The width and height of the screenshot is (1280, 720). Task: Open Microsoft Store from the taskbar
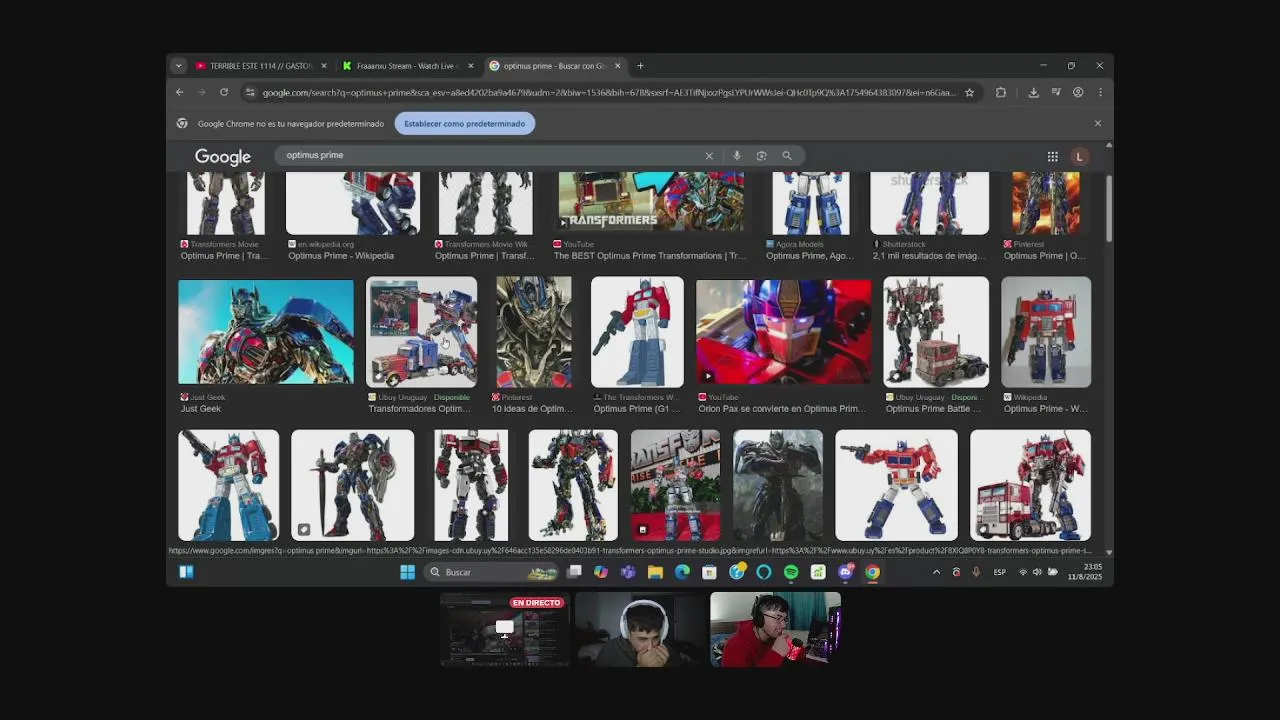tap(709, 572)
